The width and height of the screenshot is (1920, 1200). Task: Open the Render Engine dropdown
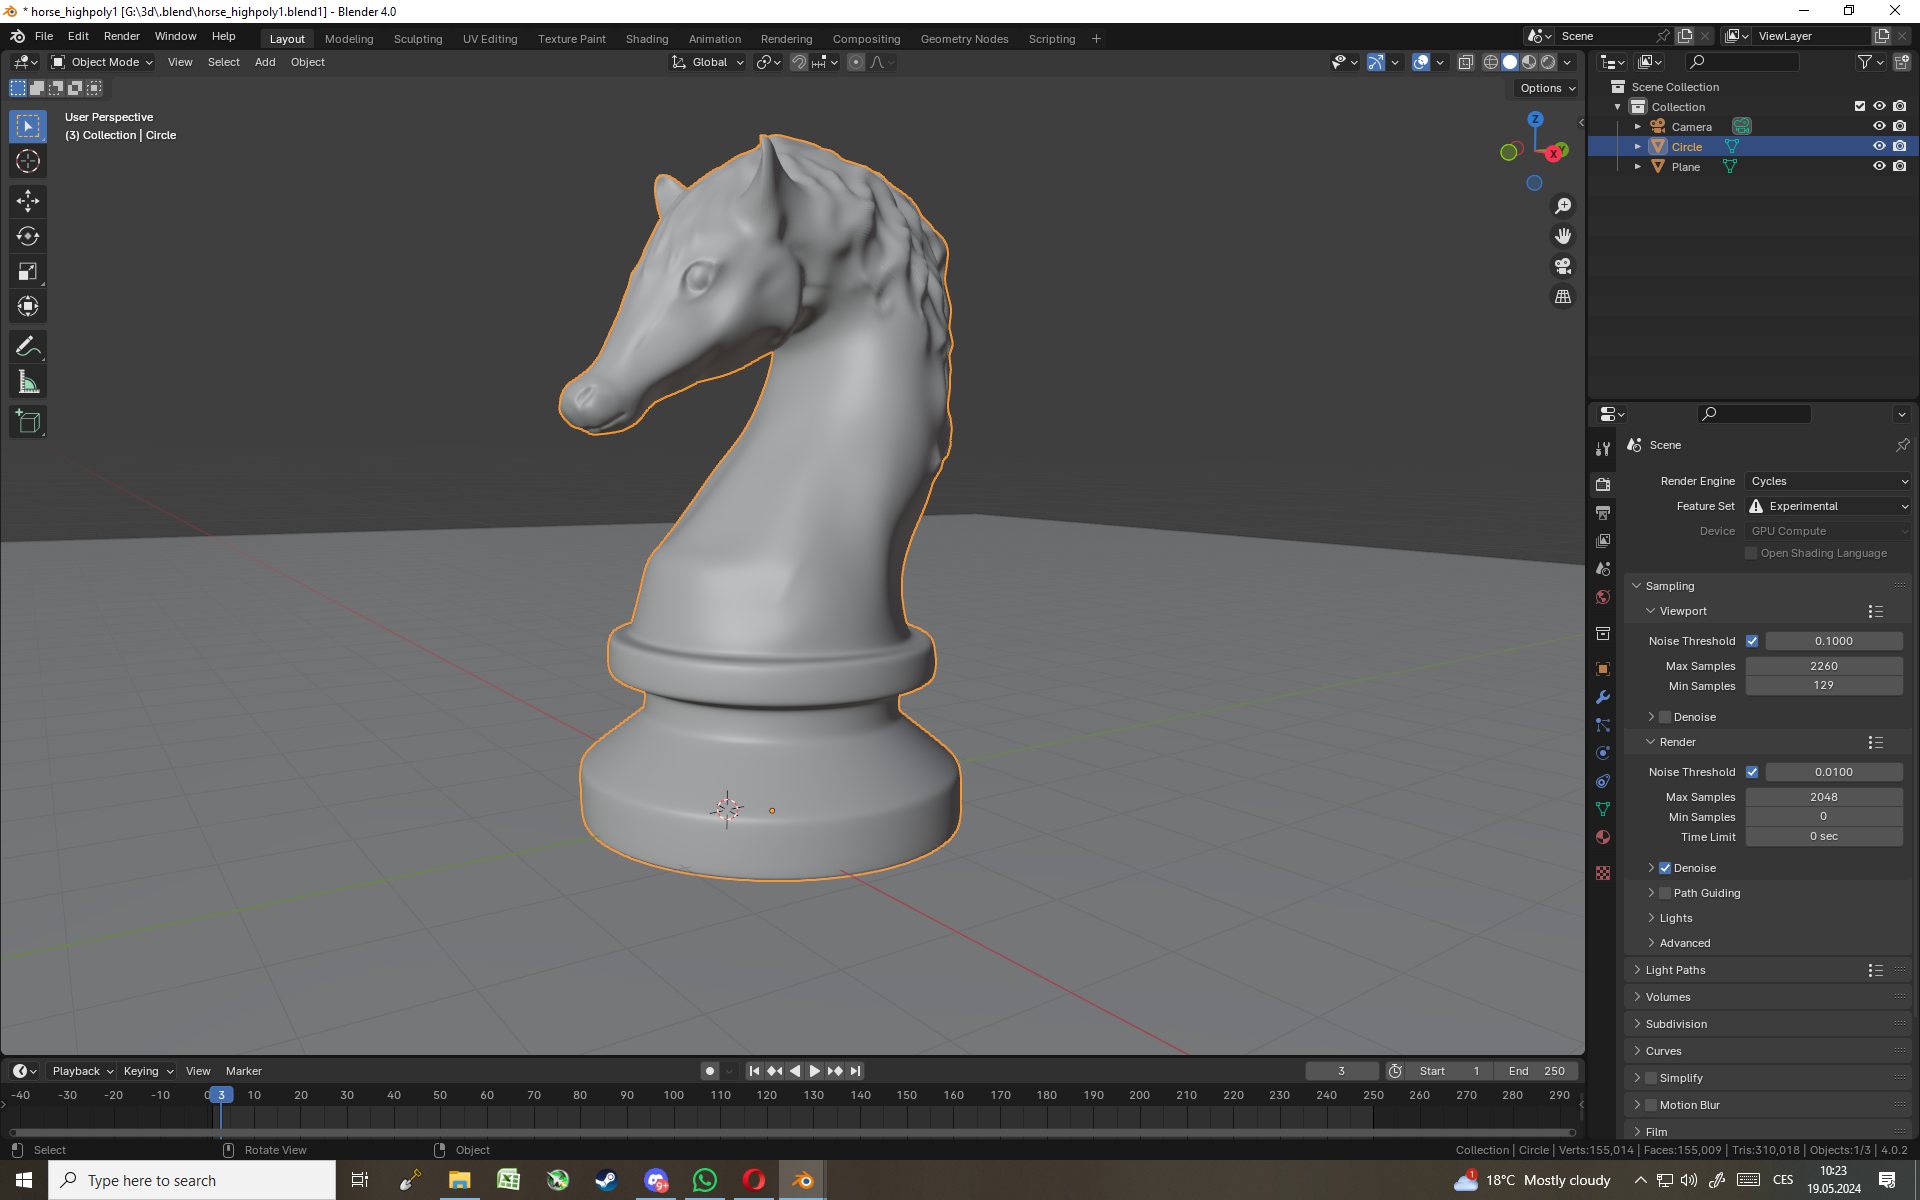1827,481
